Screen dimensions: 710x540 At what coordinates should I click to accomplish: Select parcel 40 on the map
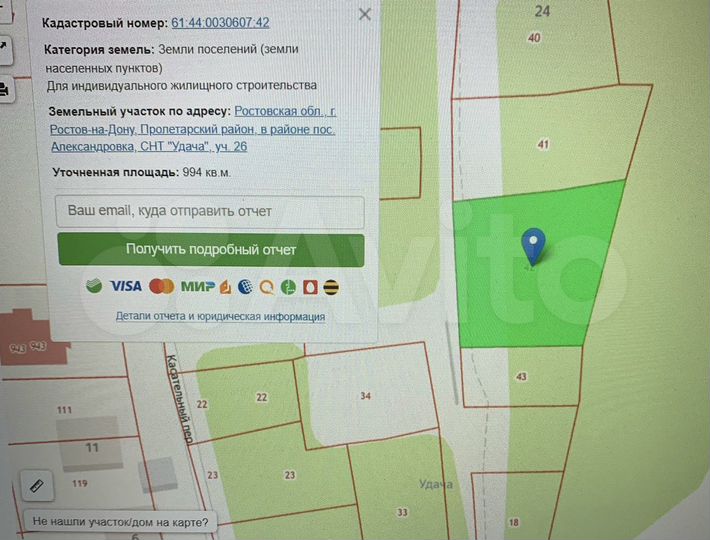click(x=534, y=38)
